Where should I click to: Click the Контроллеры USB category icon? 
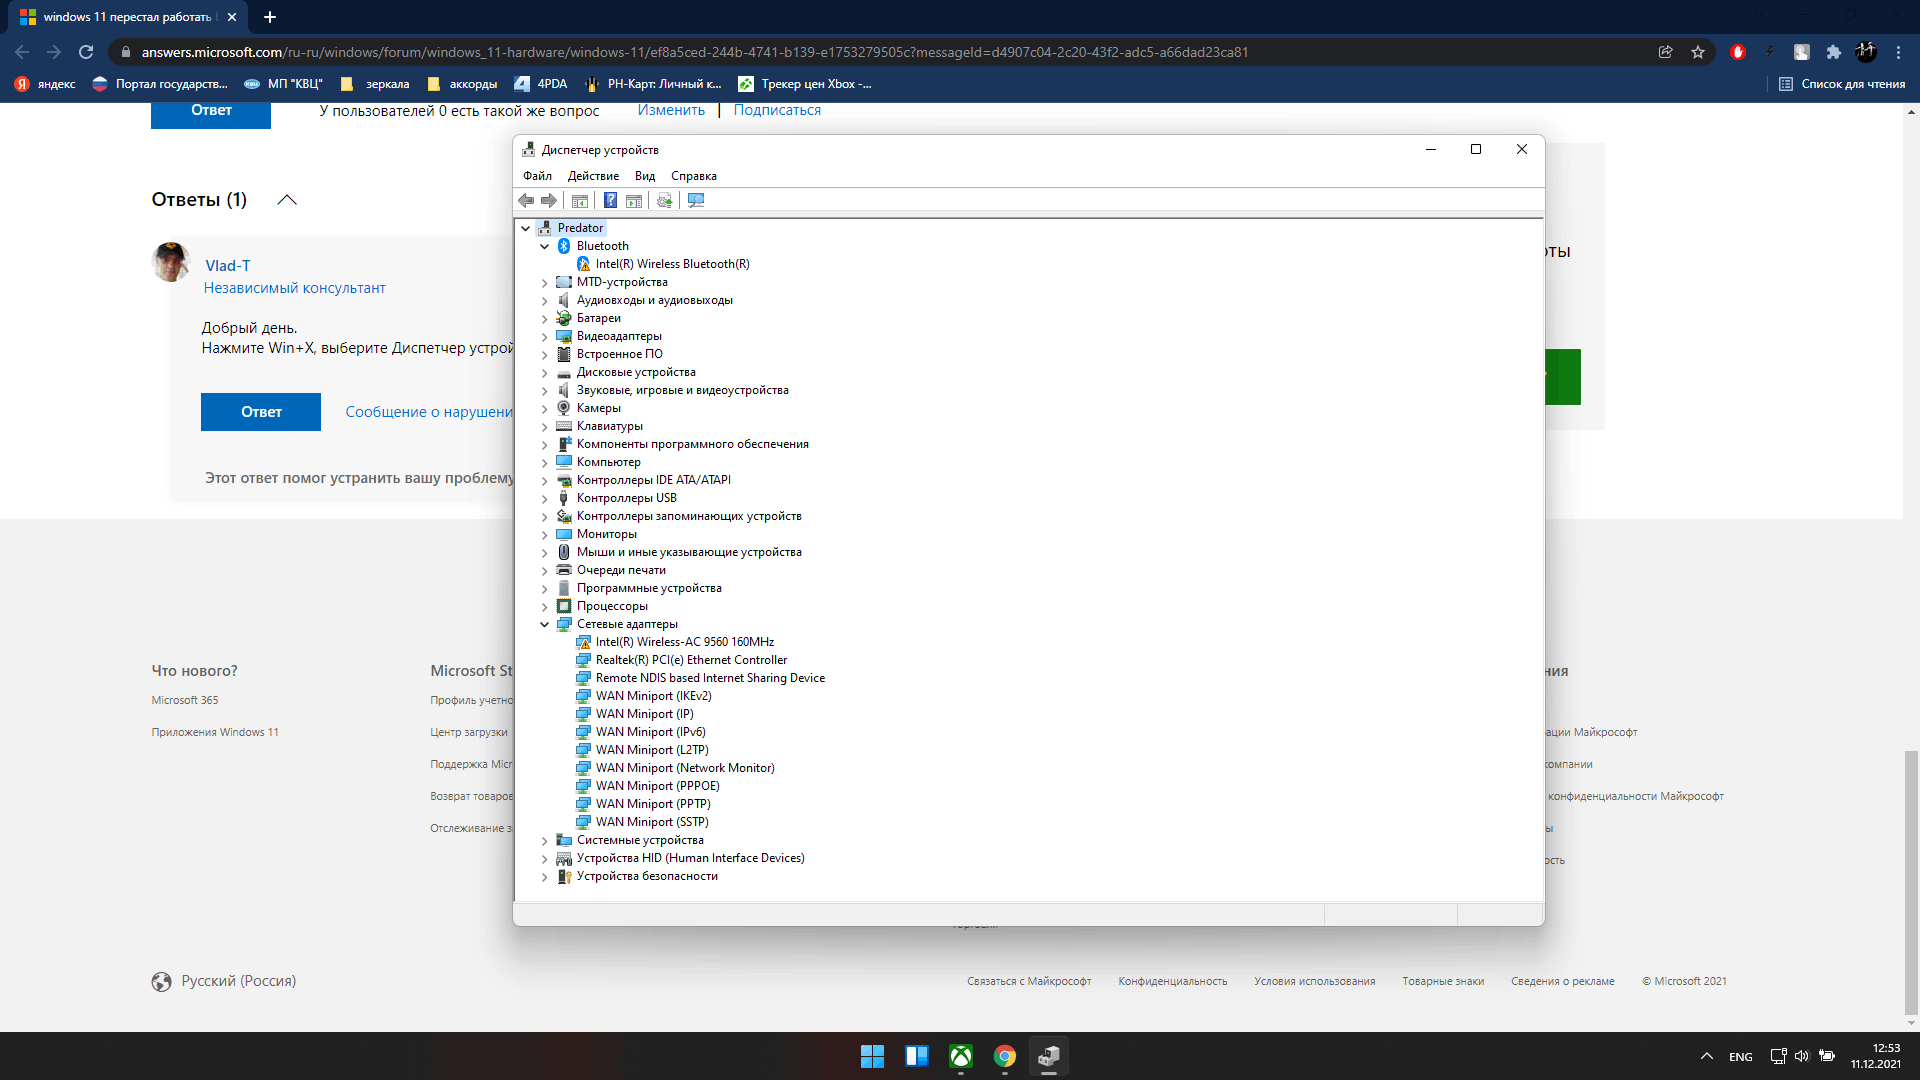(564, 498)
